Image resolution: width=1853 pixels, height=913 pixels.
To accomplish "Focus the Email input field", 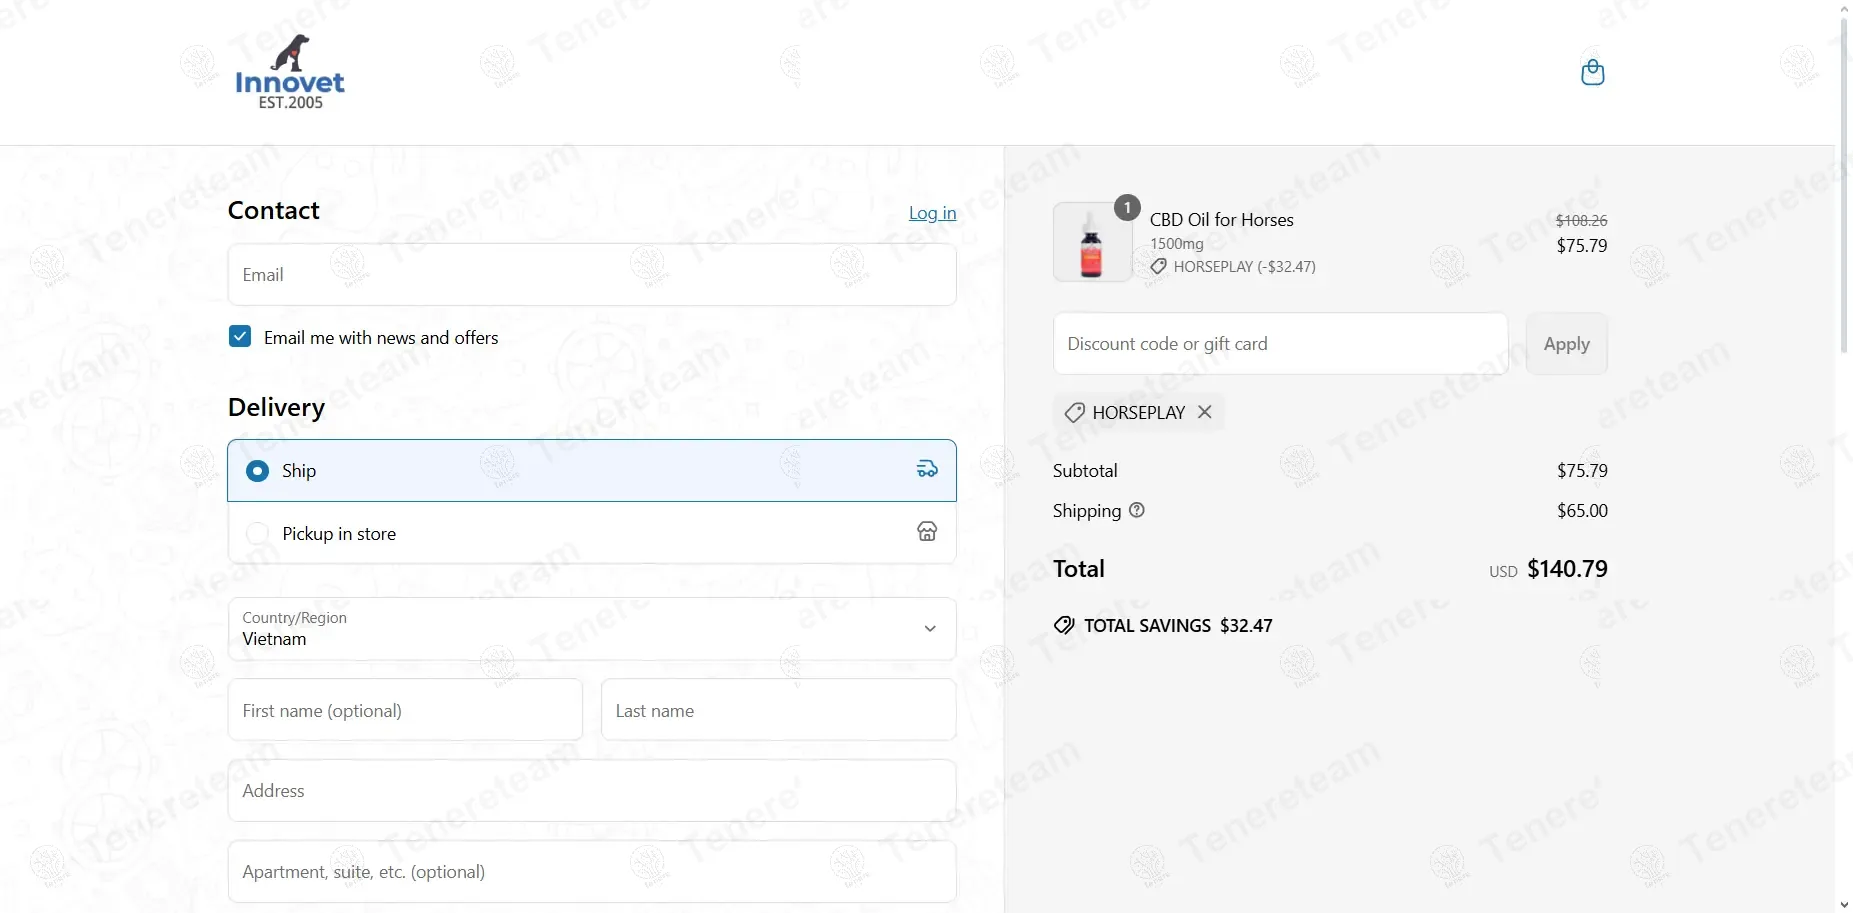I will pos(592,275).
